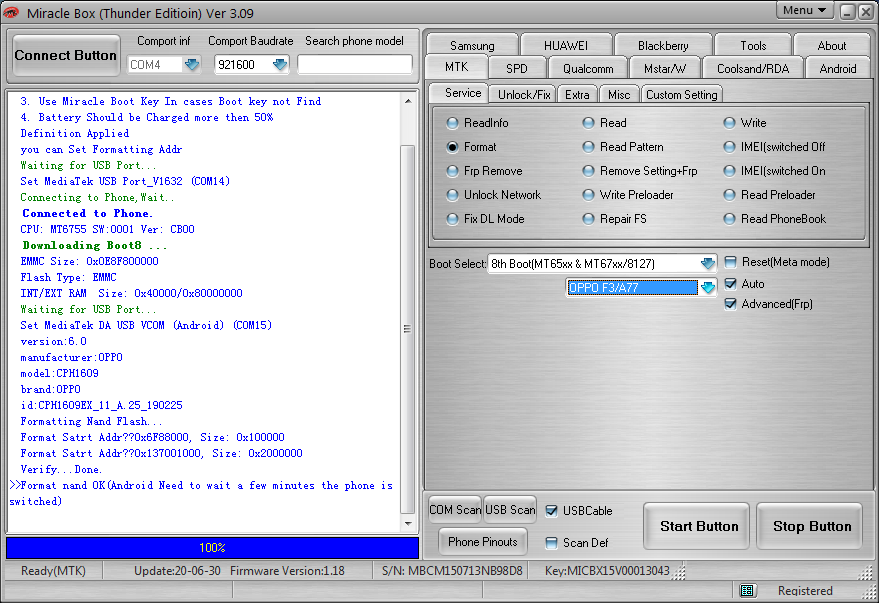Screen dimensions: 879x603
Task: Open the Tools tab
Action: coord(753,45)
